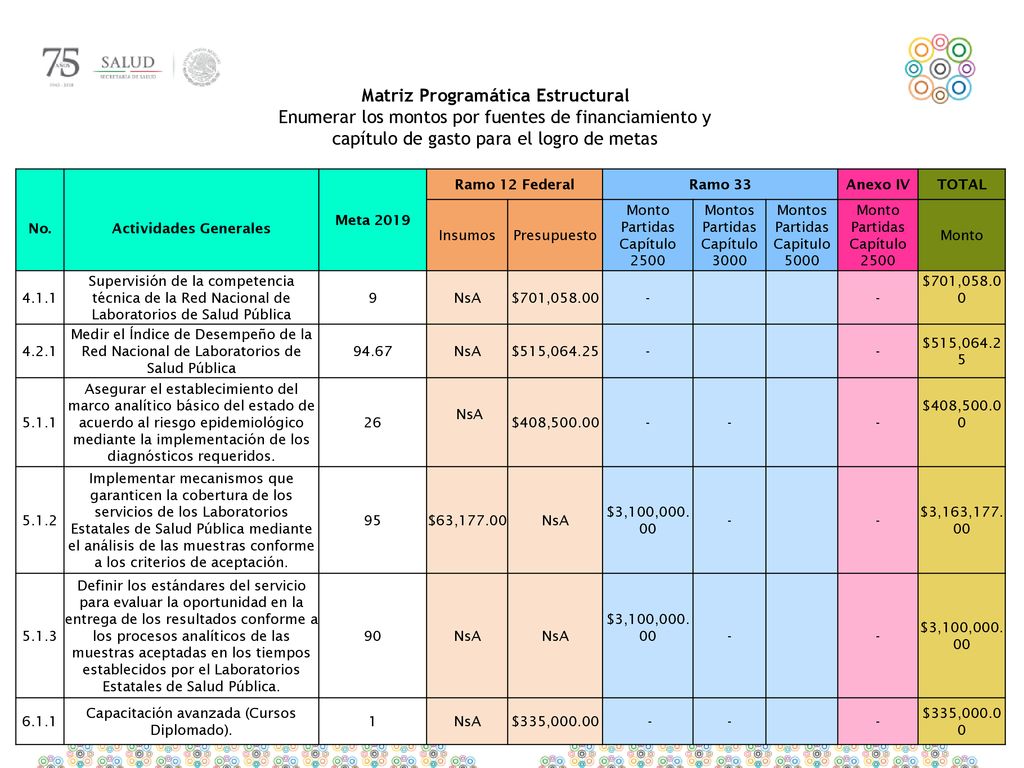
Task: Click activity 'Supervisión de la competencia técnica'
Action: coord(191,298)
